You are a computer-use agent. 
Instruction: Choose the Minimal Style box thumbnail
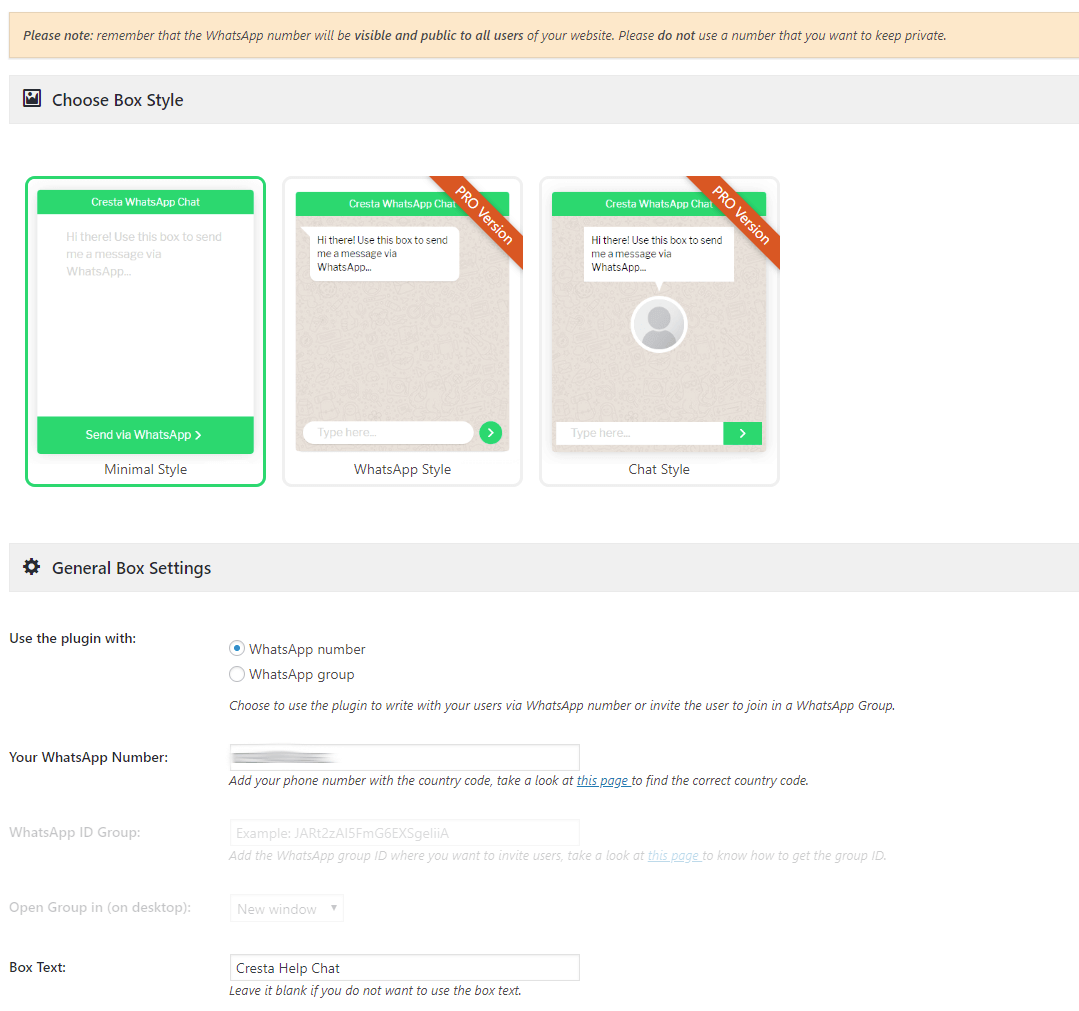click(145, 332)
